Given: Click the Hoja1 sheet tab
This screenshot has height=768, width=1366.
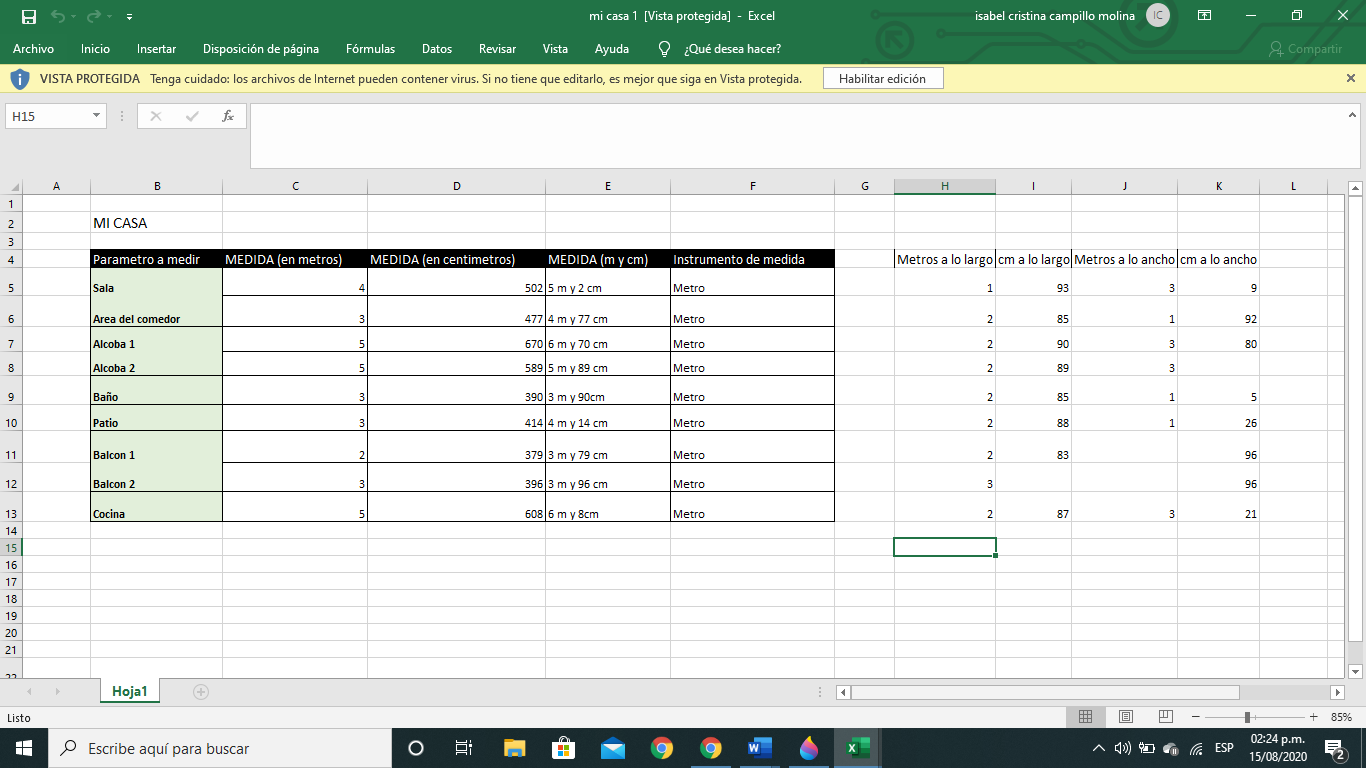Looking at the screenshot, I should pos(130,691).
